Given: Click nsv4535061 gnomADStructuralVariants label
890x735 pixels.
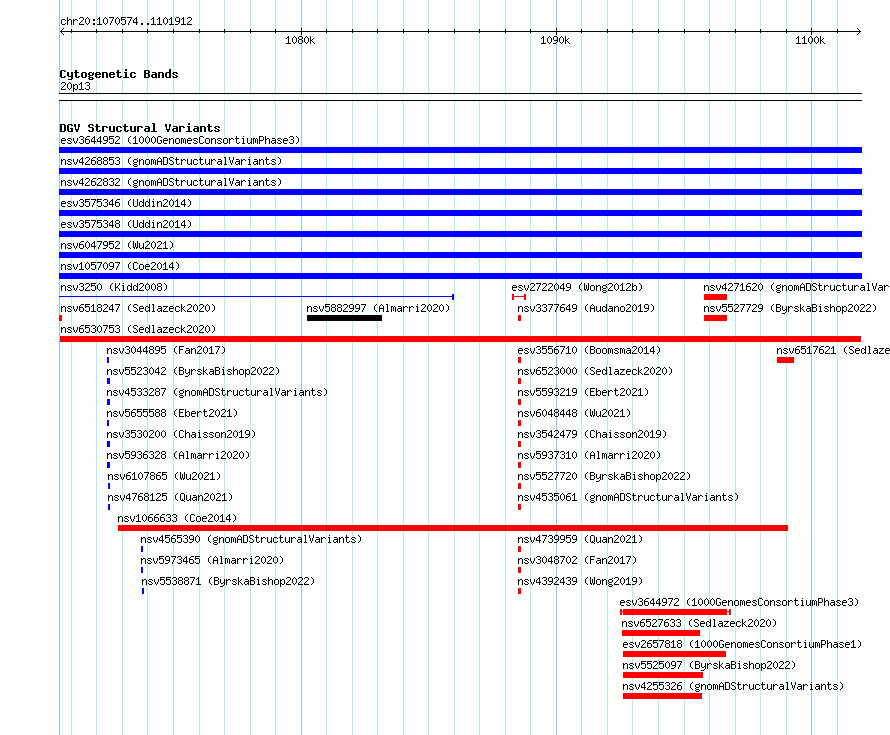Looking at the screenshot, I should tap(628, 497).
